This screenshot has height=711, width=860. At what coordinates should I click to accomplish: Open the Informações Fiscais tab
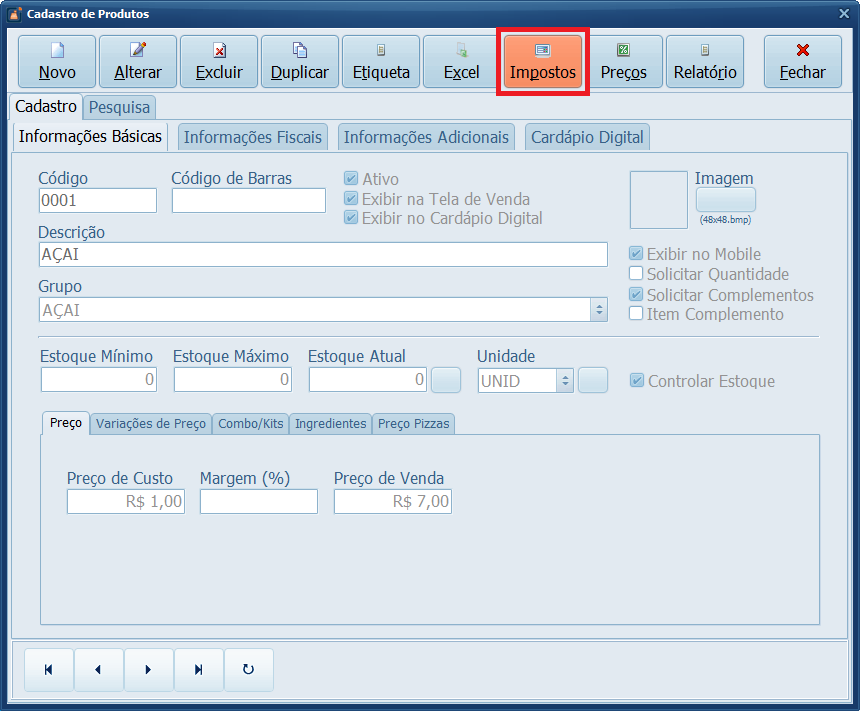click(253, 137)
